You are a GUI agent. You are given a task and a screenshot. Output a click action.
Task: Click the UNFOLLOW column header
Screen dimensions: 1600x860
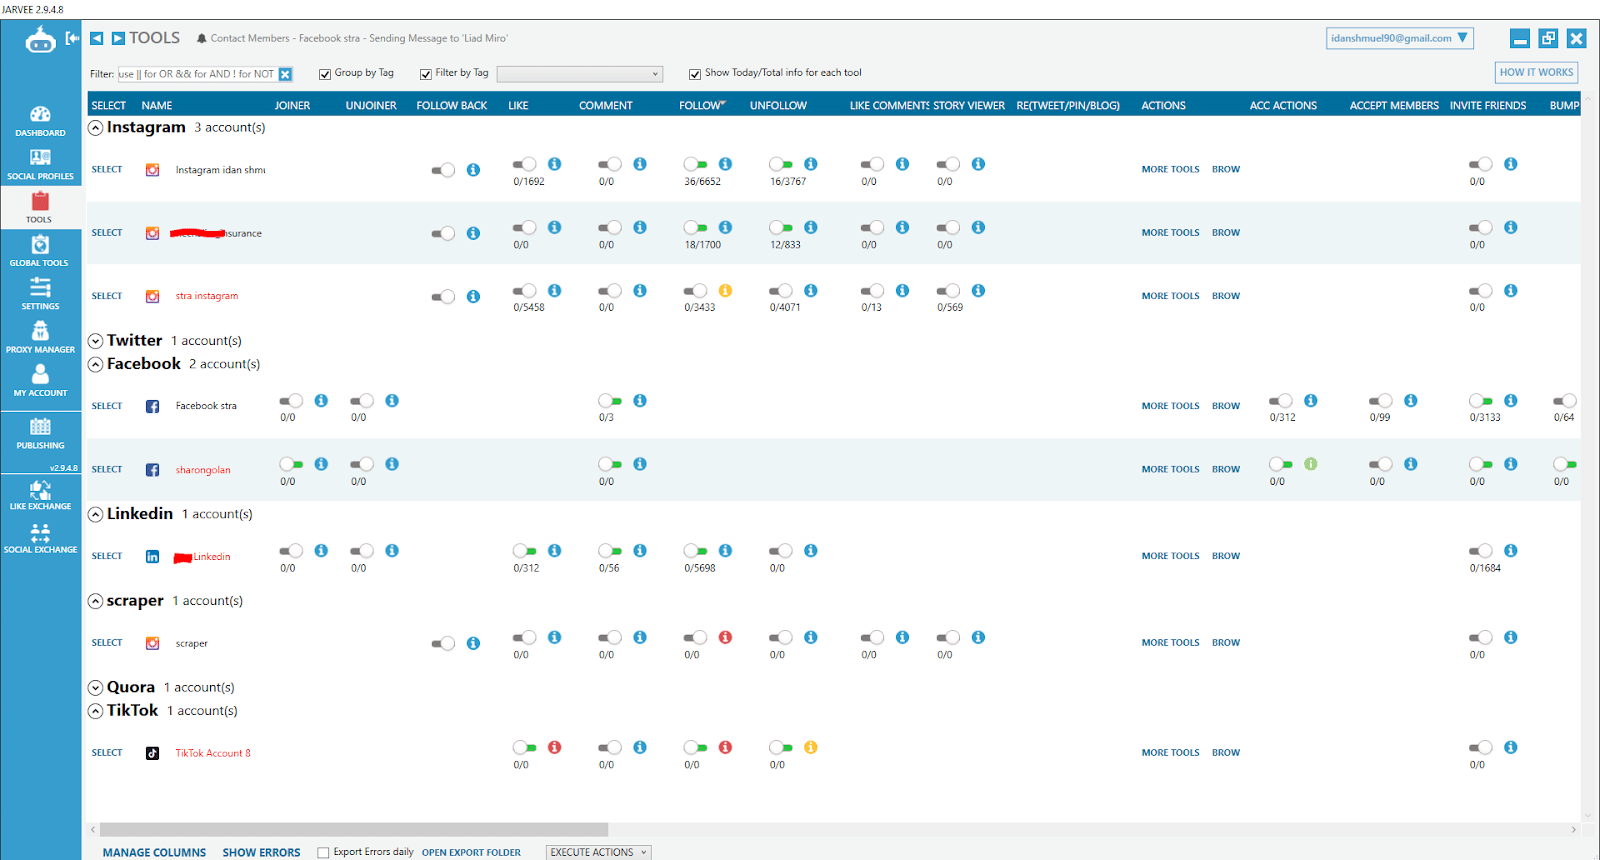click(x=778, y=105)
